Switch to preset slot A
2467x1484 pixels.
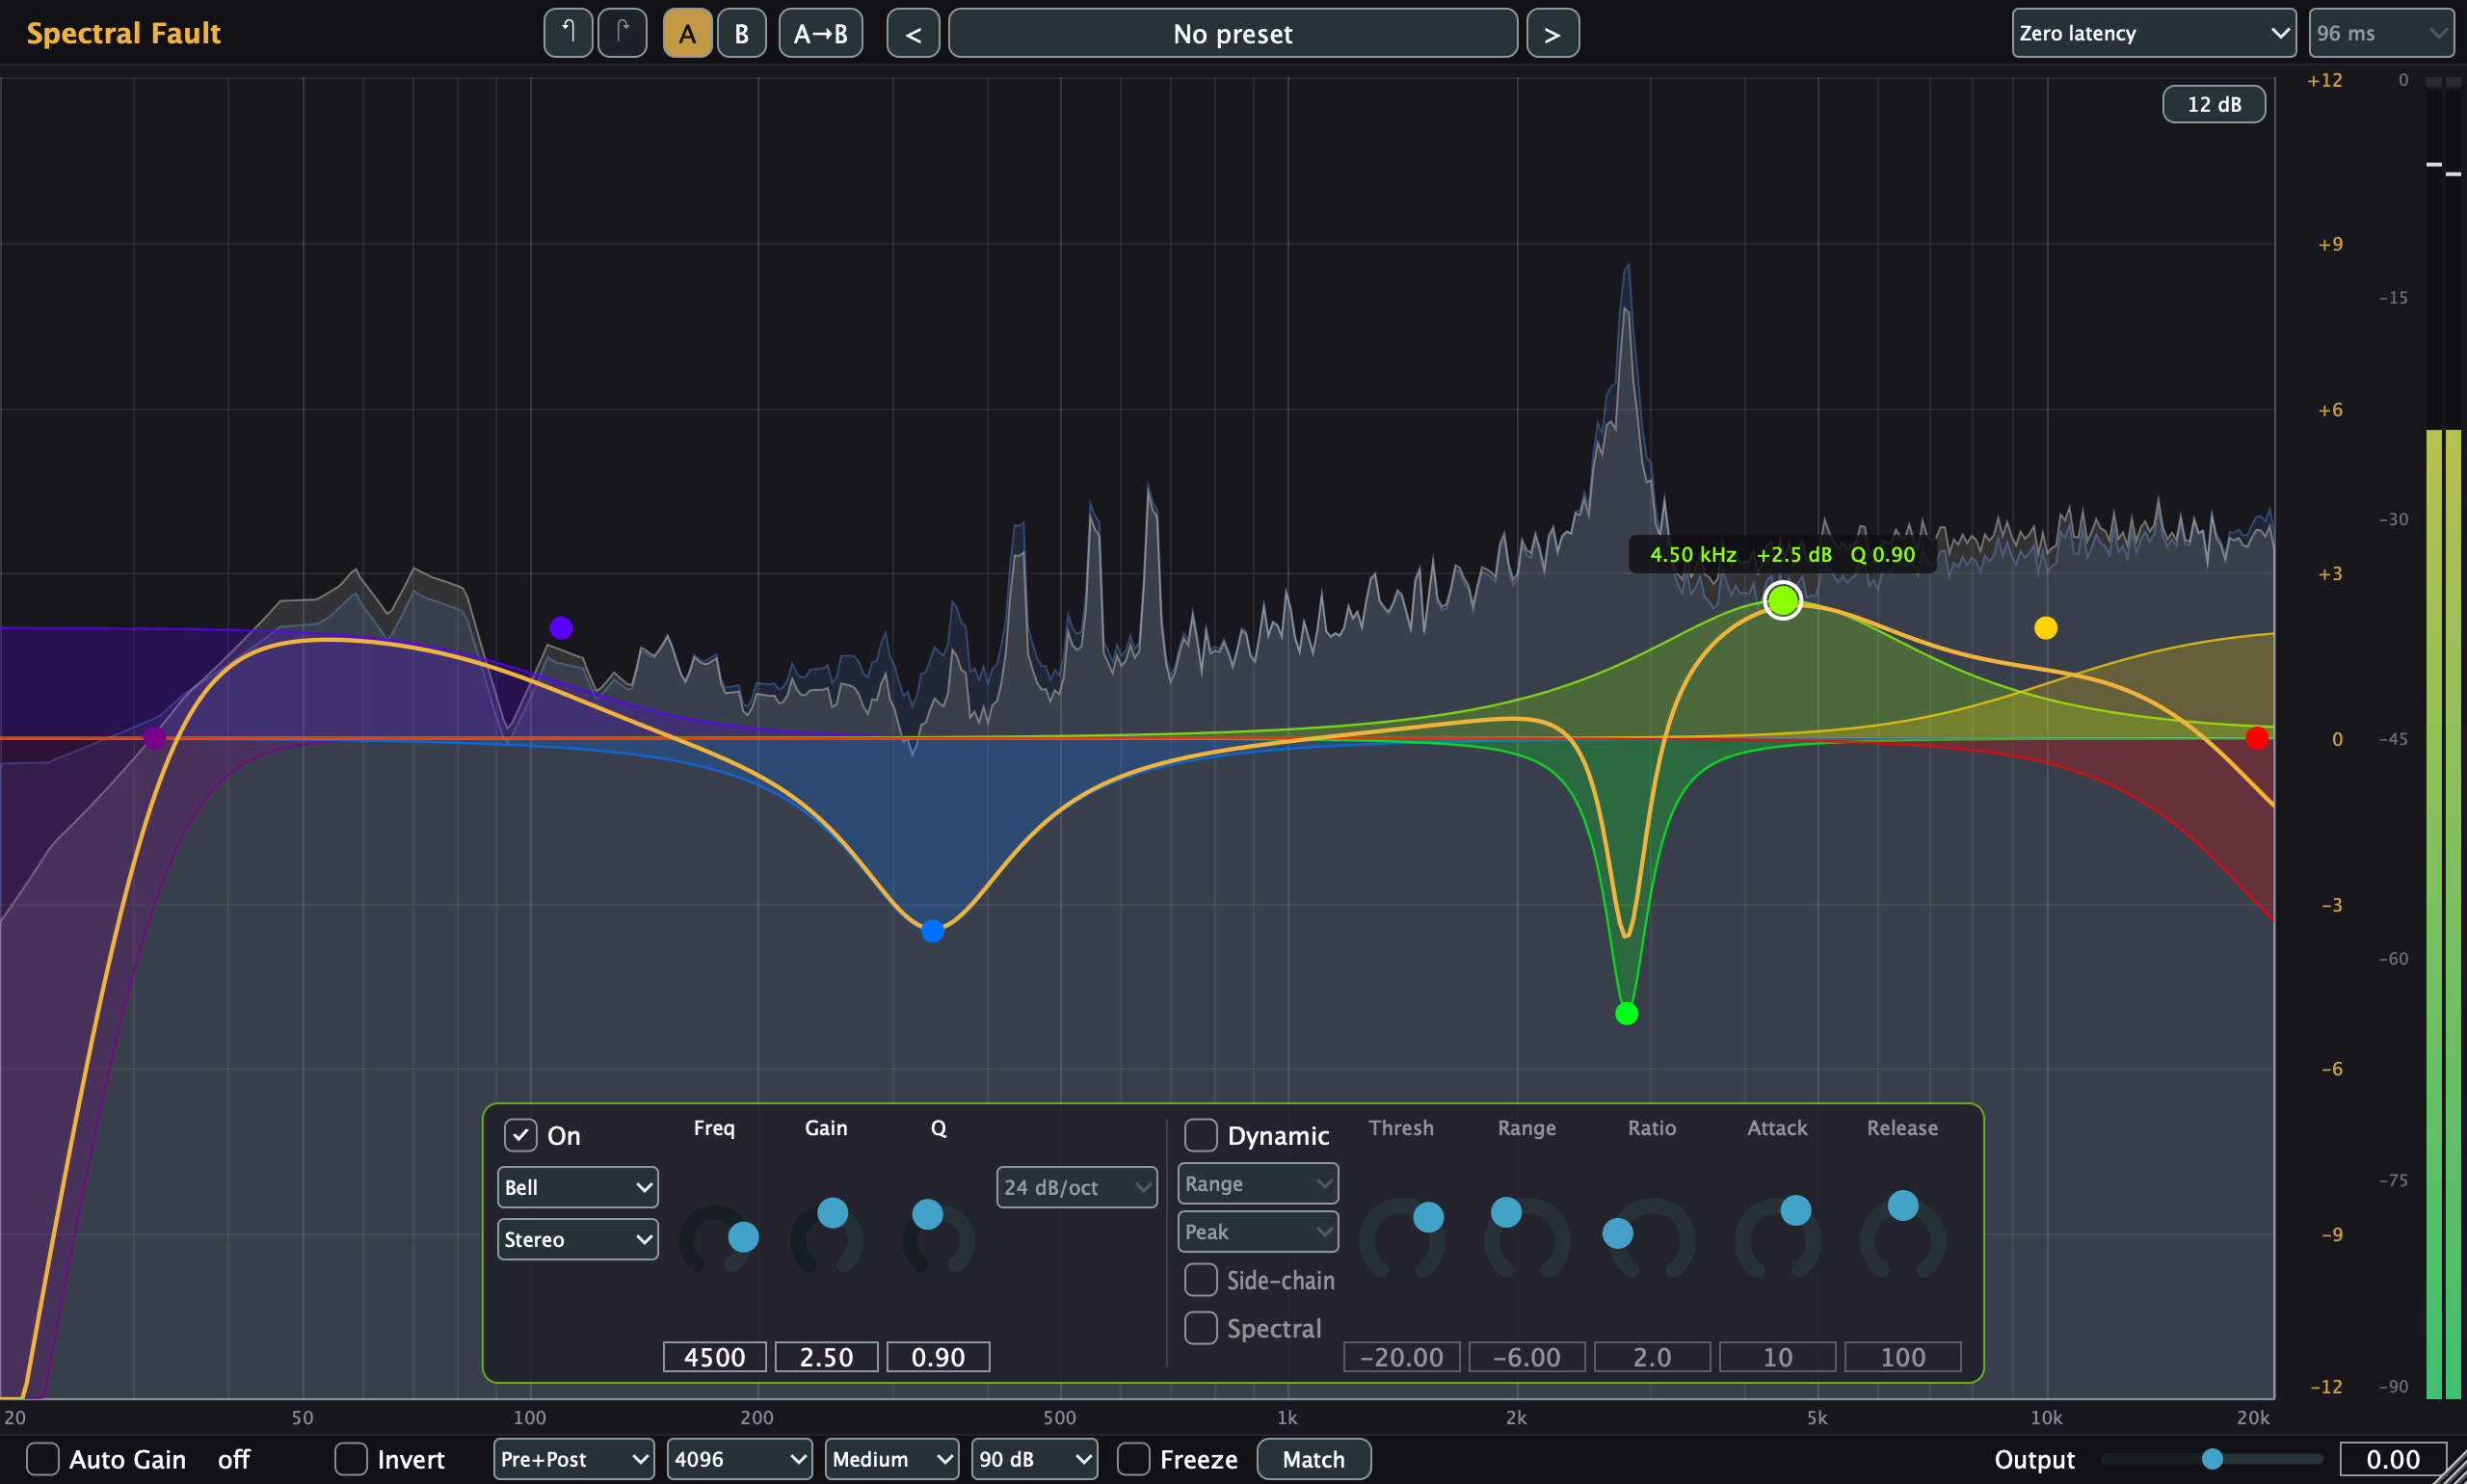coord(687,33)
